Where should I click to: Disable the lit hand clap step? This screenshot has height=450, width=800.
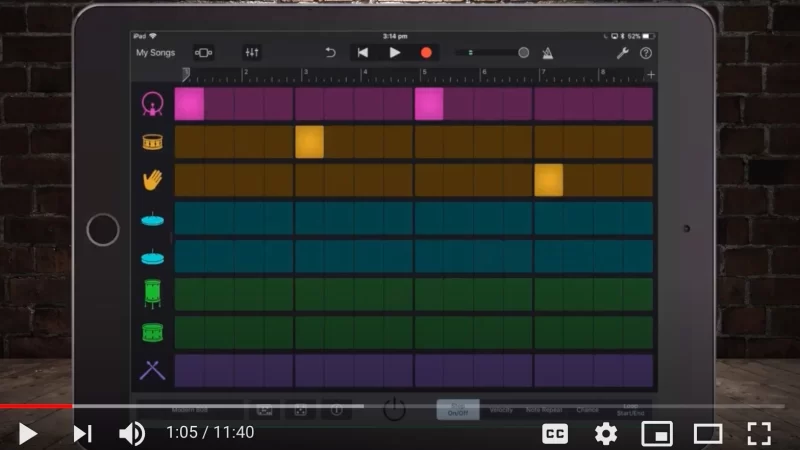coord(548,180)
